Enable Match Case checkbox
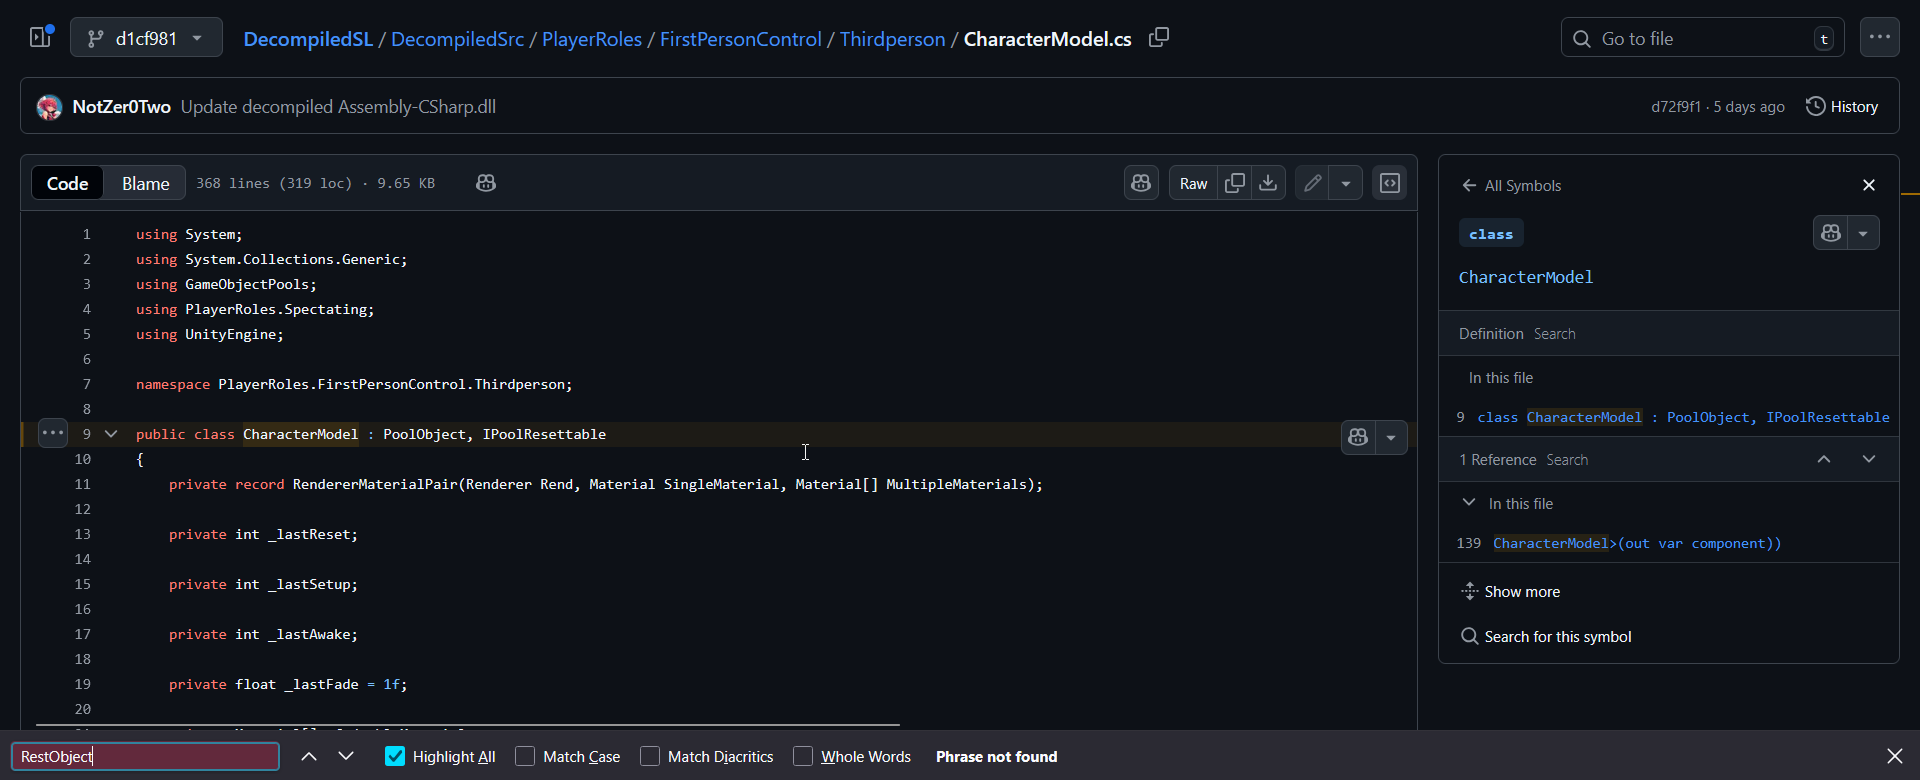Screen dimensions: 1920x780 tap(525, 756)
